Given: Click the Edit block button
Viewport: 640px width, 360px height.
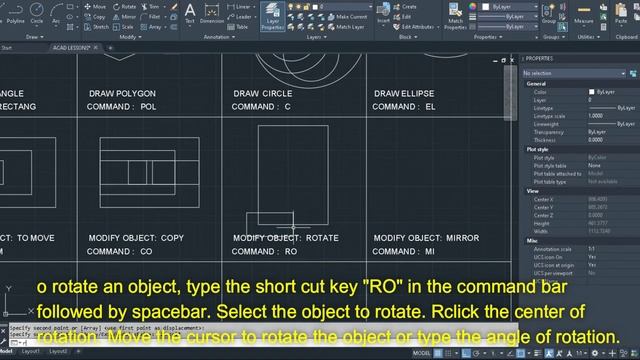Looking at the screenshot, I should tap(402, 17).
